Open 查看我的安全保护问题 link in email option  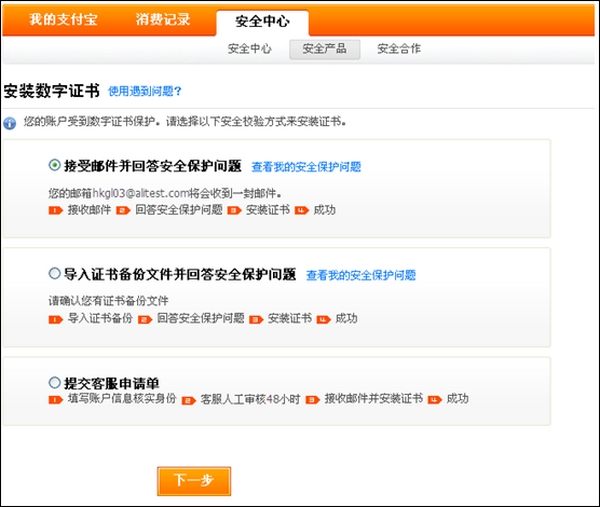306,167
